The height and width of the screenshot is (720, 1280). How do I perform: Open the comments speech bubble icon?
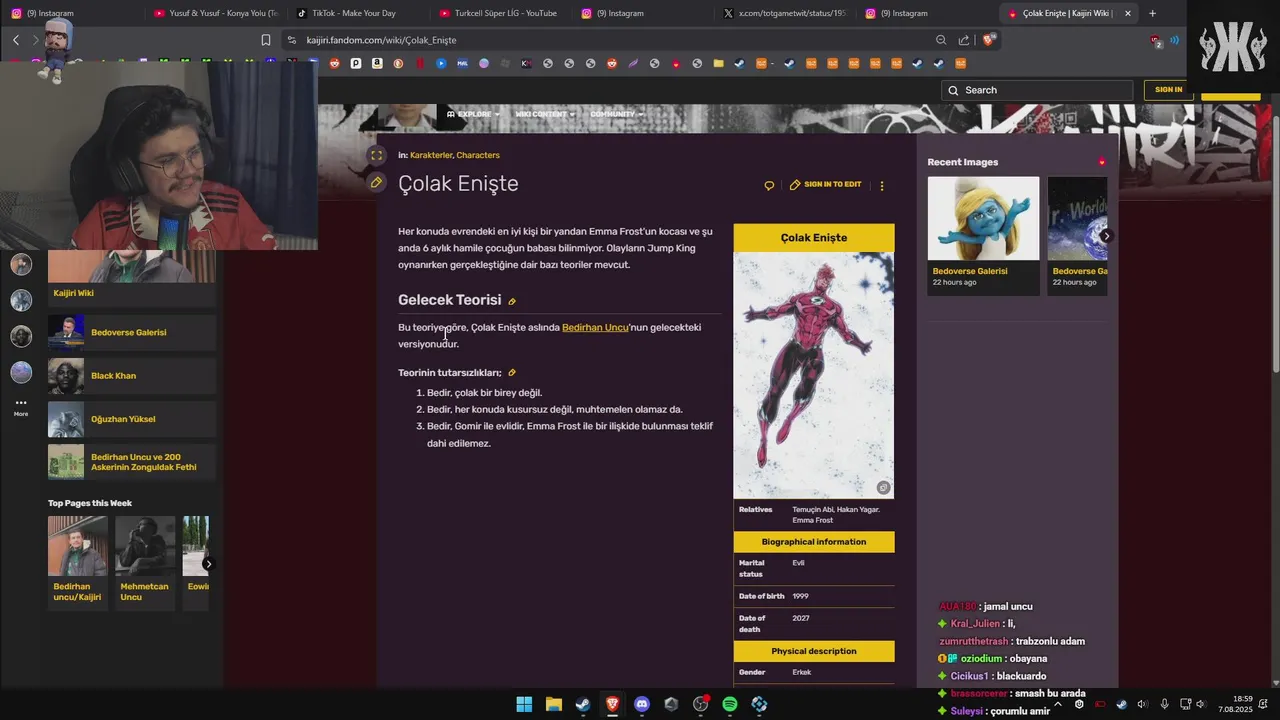[x=769, y=185]
